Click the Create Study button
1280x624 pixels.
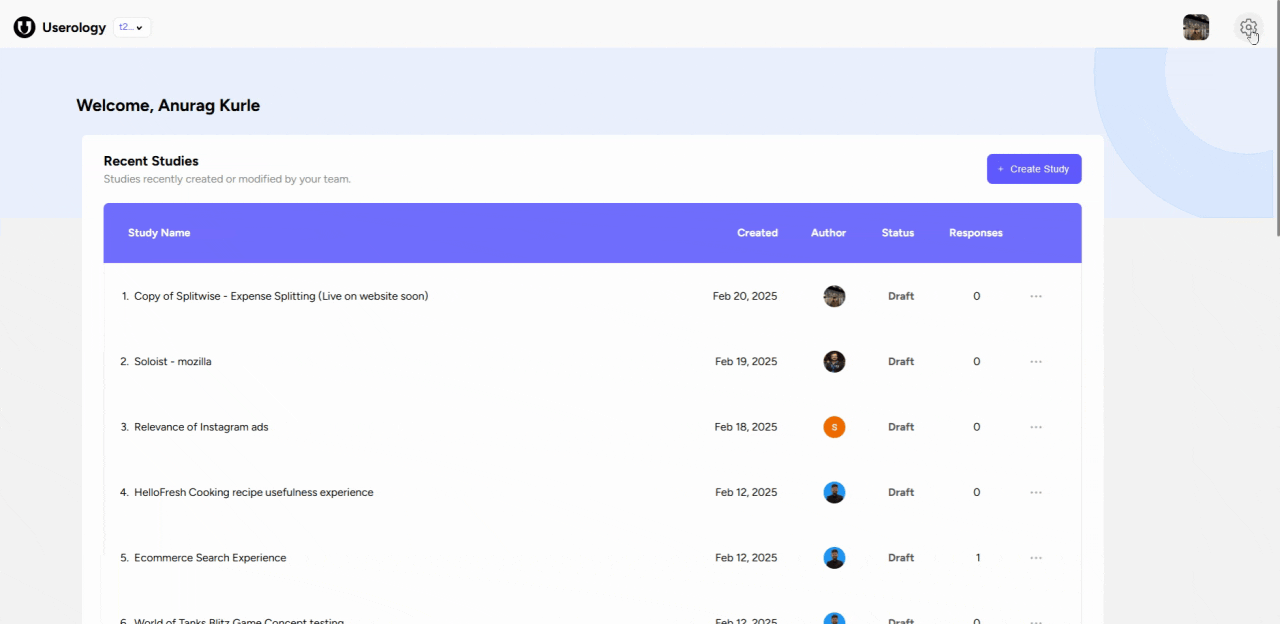coord(1034,168)
